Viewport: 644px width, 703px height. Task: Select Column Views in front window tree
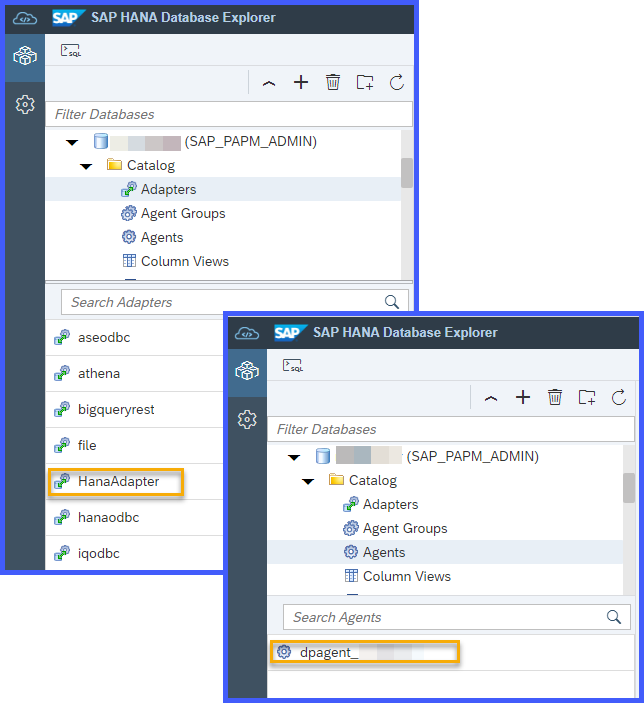pyautogui.click(x=445, y=576)
